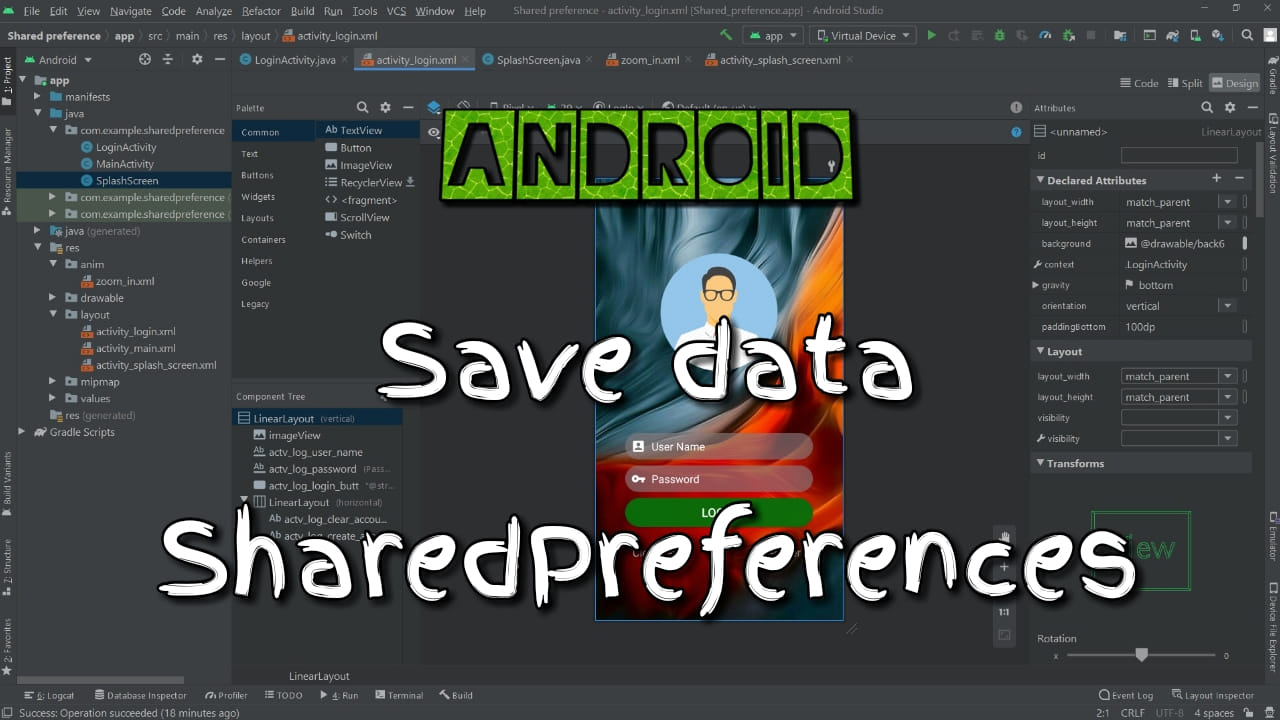Select the design surface layers icon
1280x720 pixels.
click(x=434, y=107)
